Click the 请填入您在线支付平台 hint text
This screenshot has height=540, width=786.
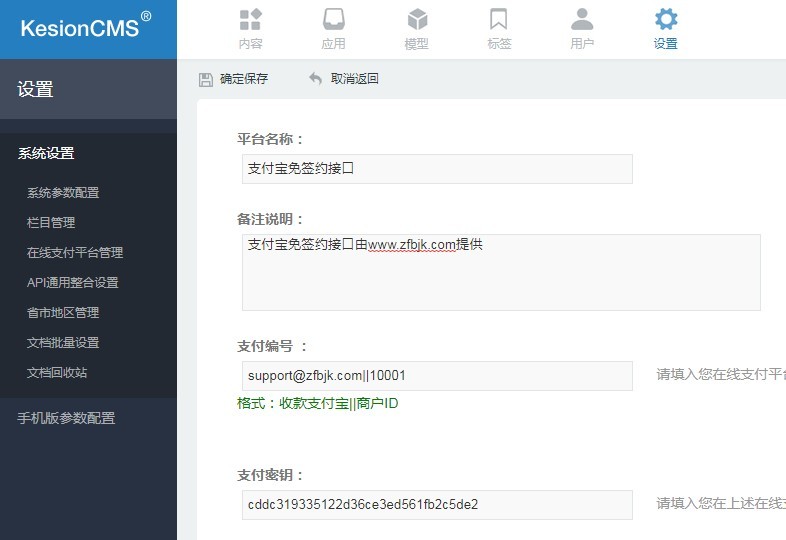(x=721, y=374)
